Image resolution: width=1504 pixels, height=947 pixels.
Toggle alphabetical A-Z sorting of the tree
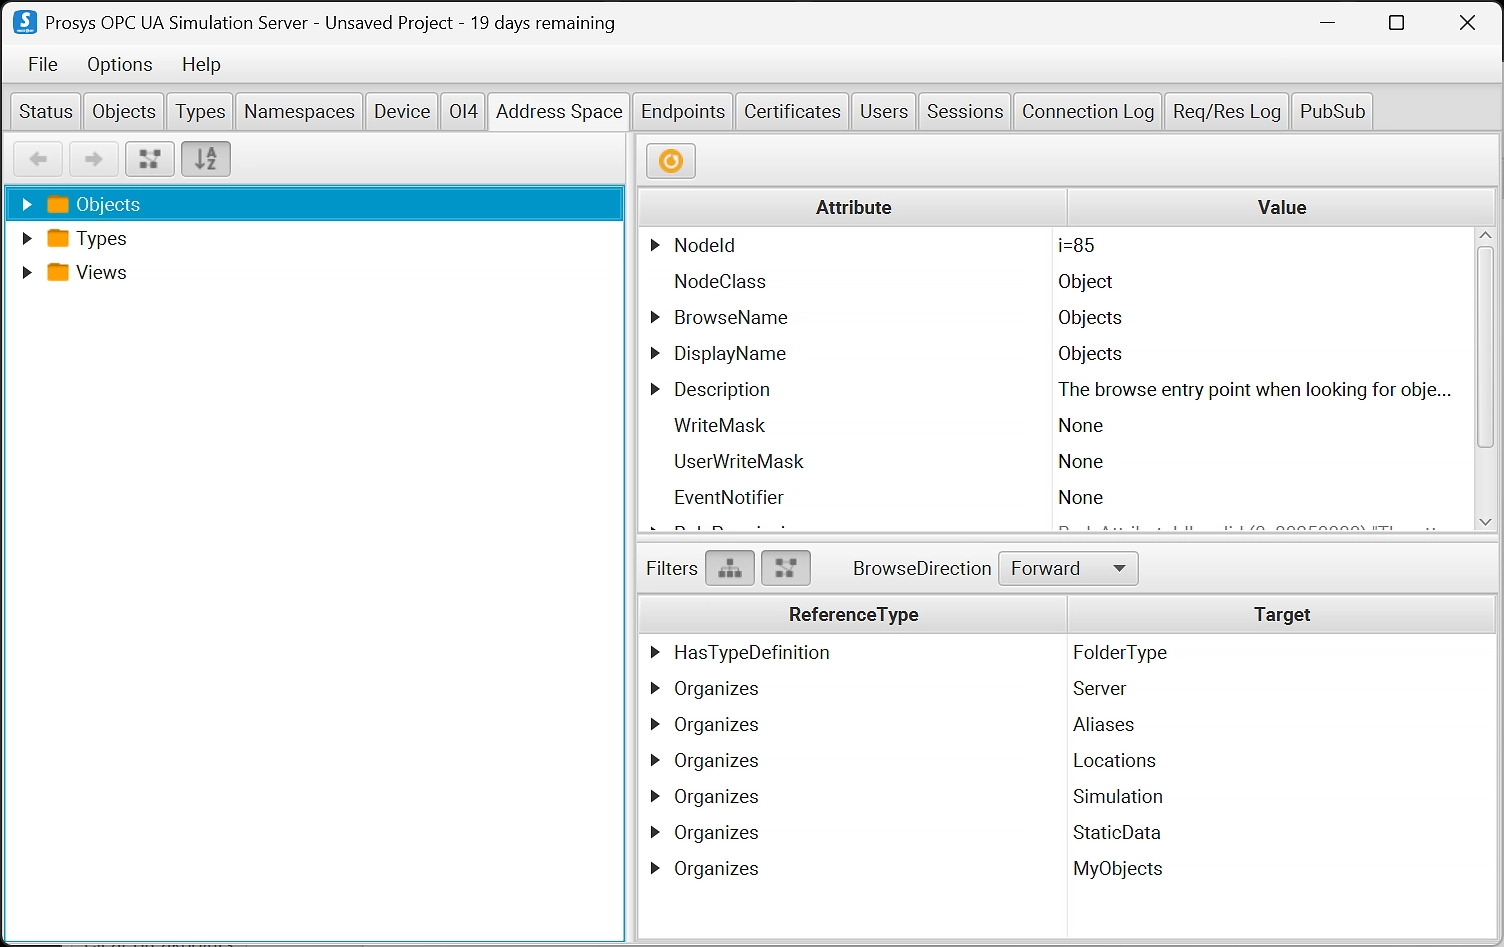click(x=206, y=159)
